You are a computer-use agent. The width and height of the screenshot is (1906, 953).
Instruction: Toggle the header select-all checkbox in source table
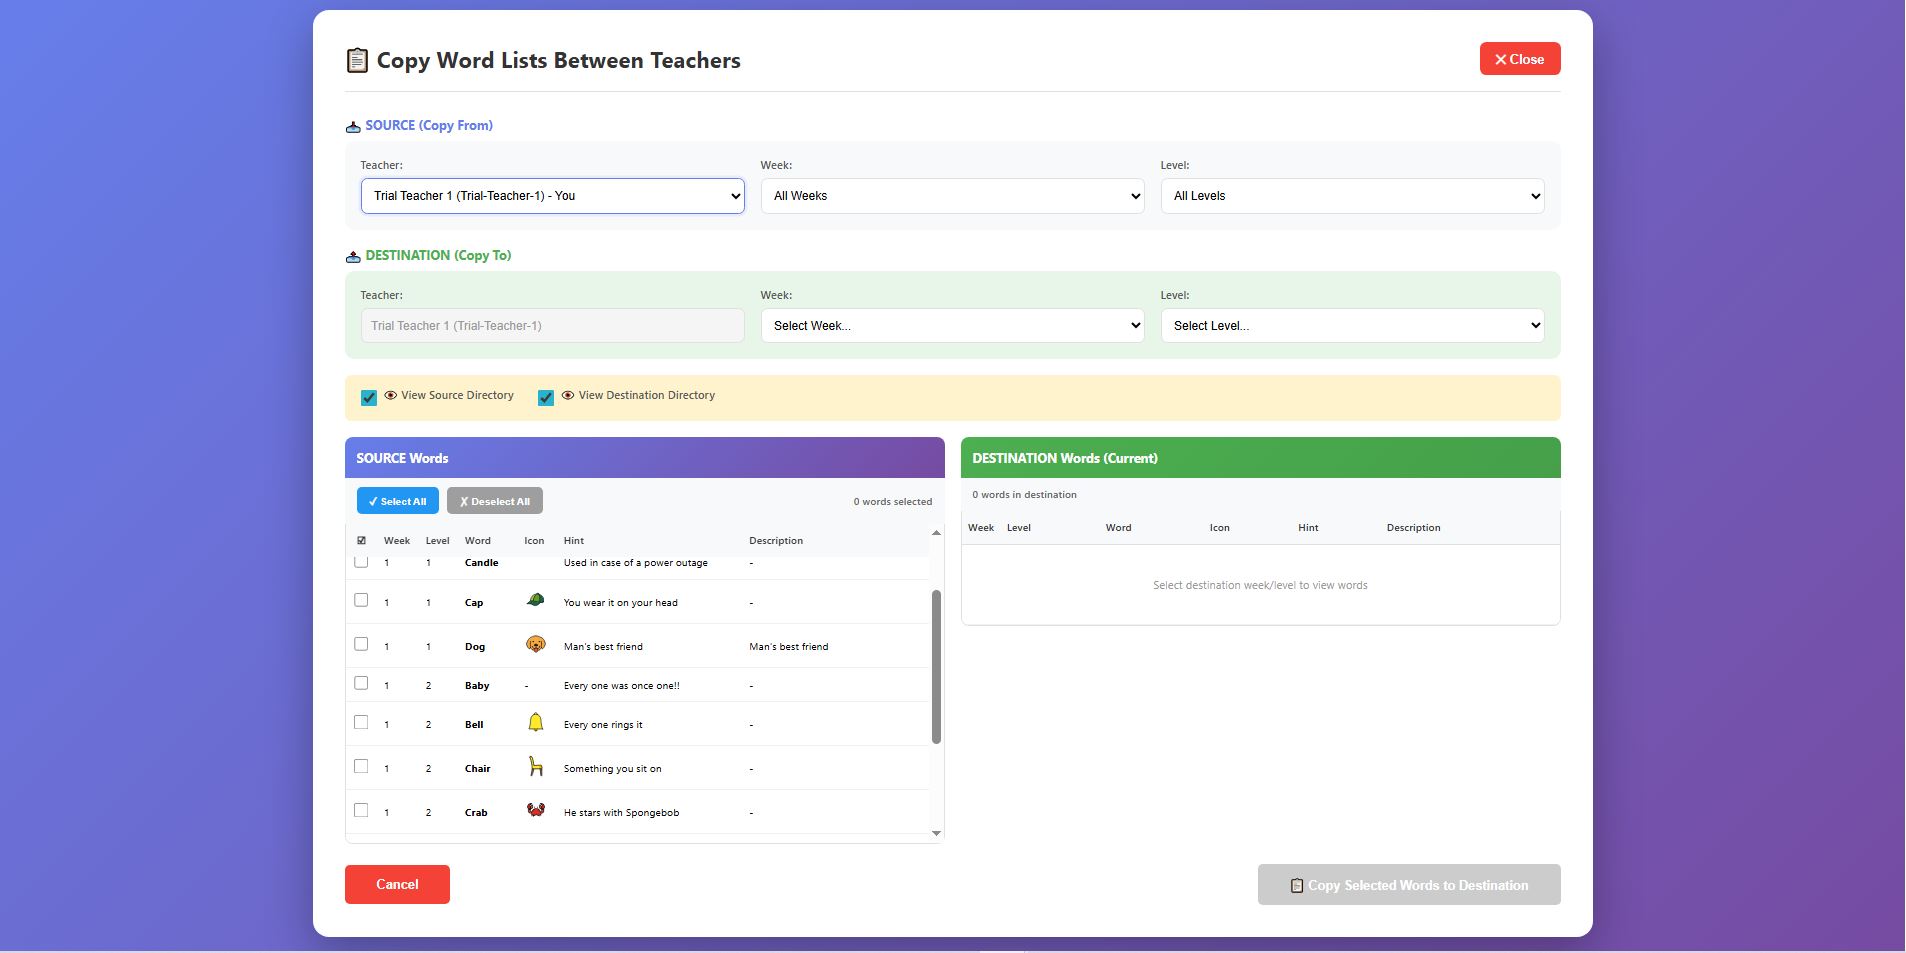(x=361, y=541)
